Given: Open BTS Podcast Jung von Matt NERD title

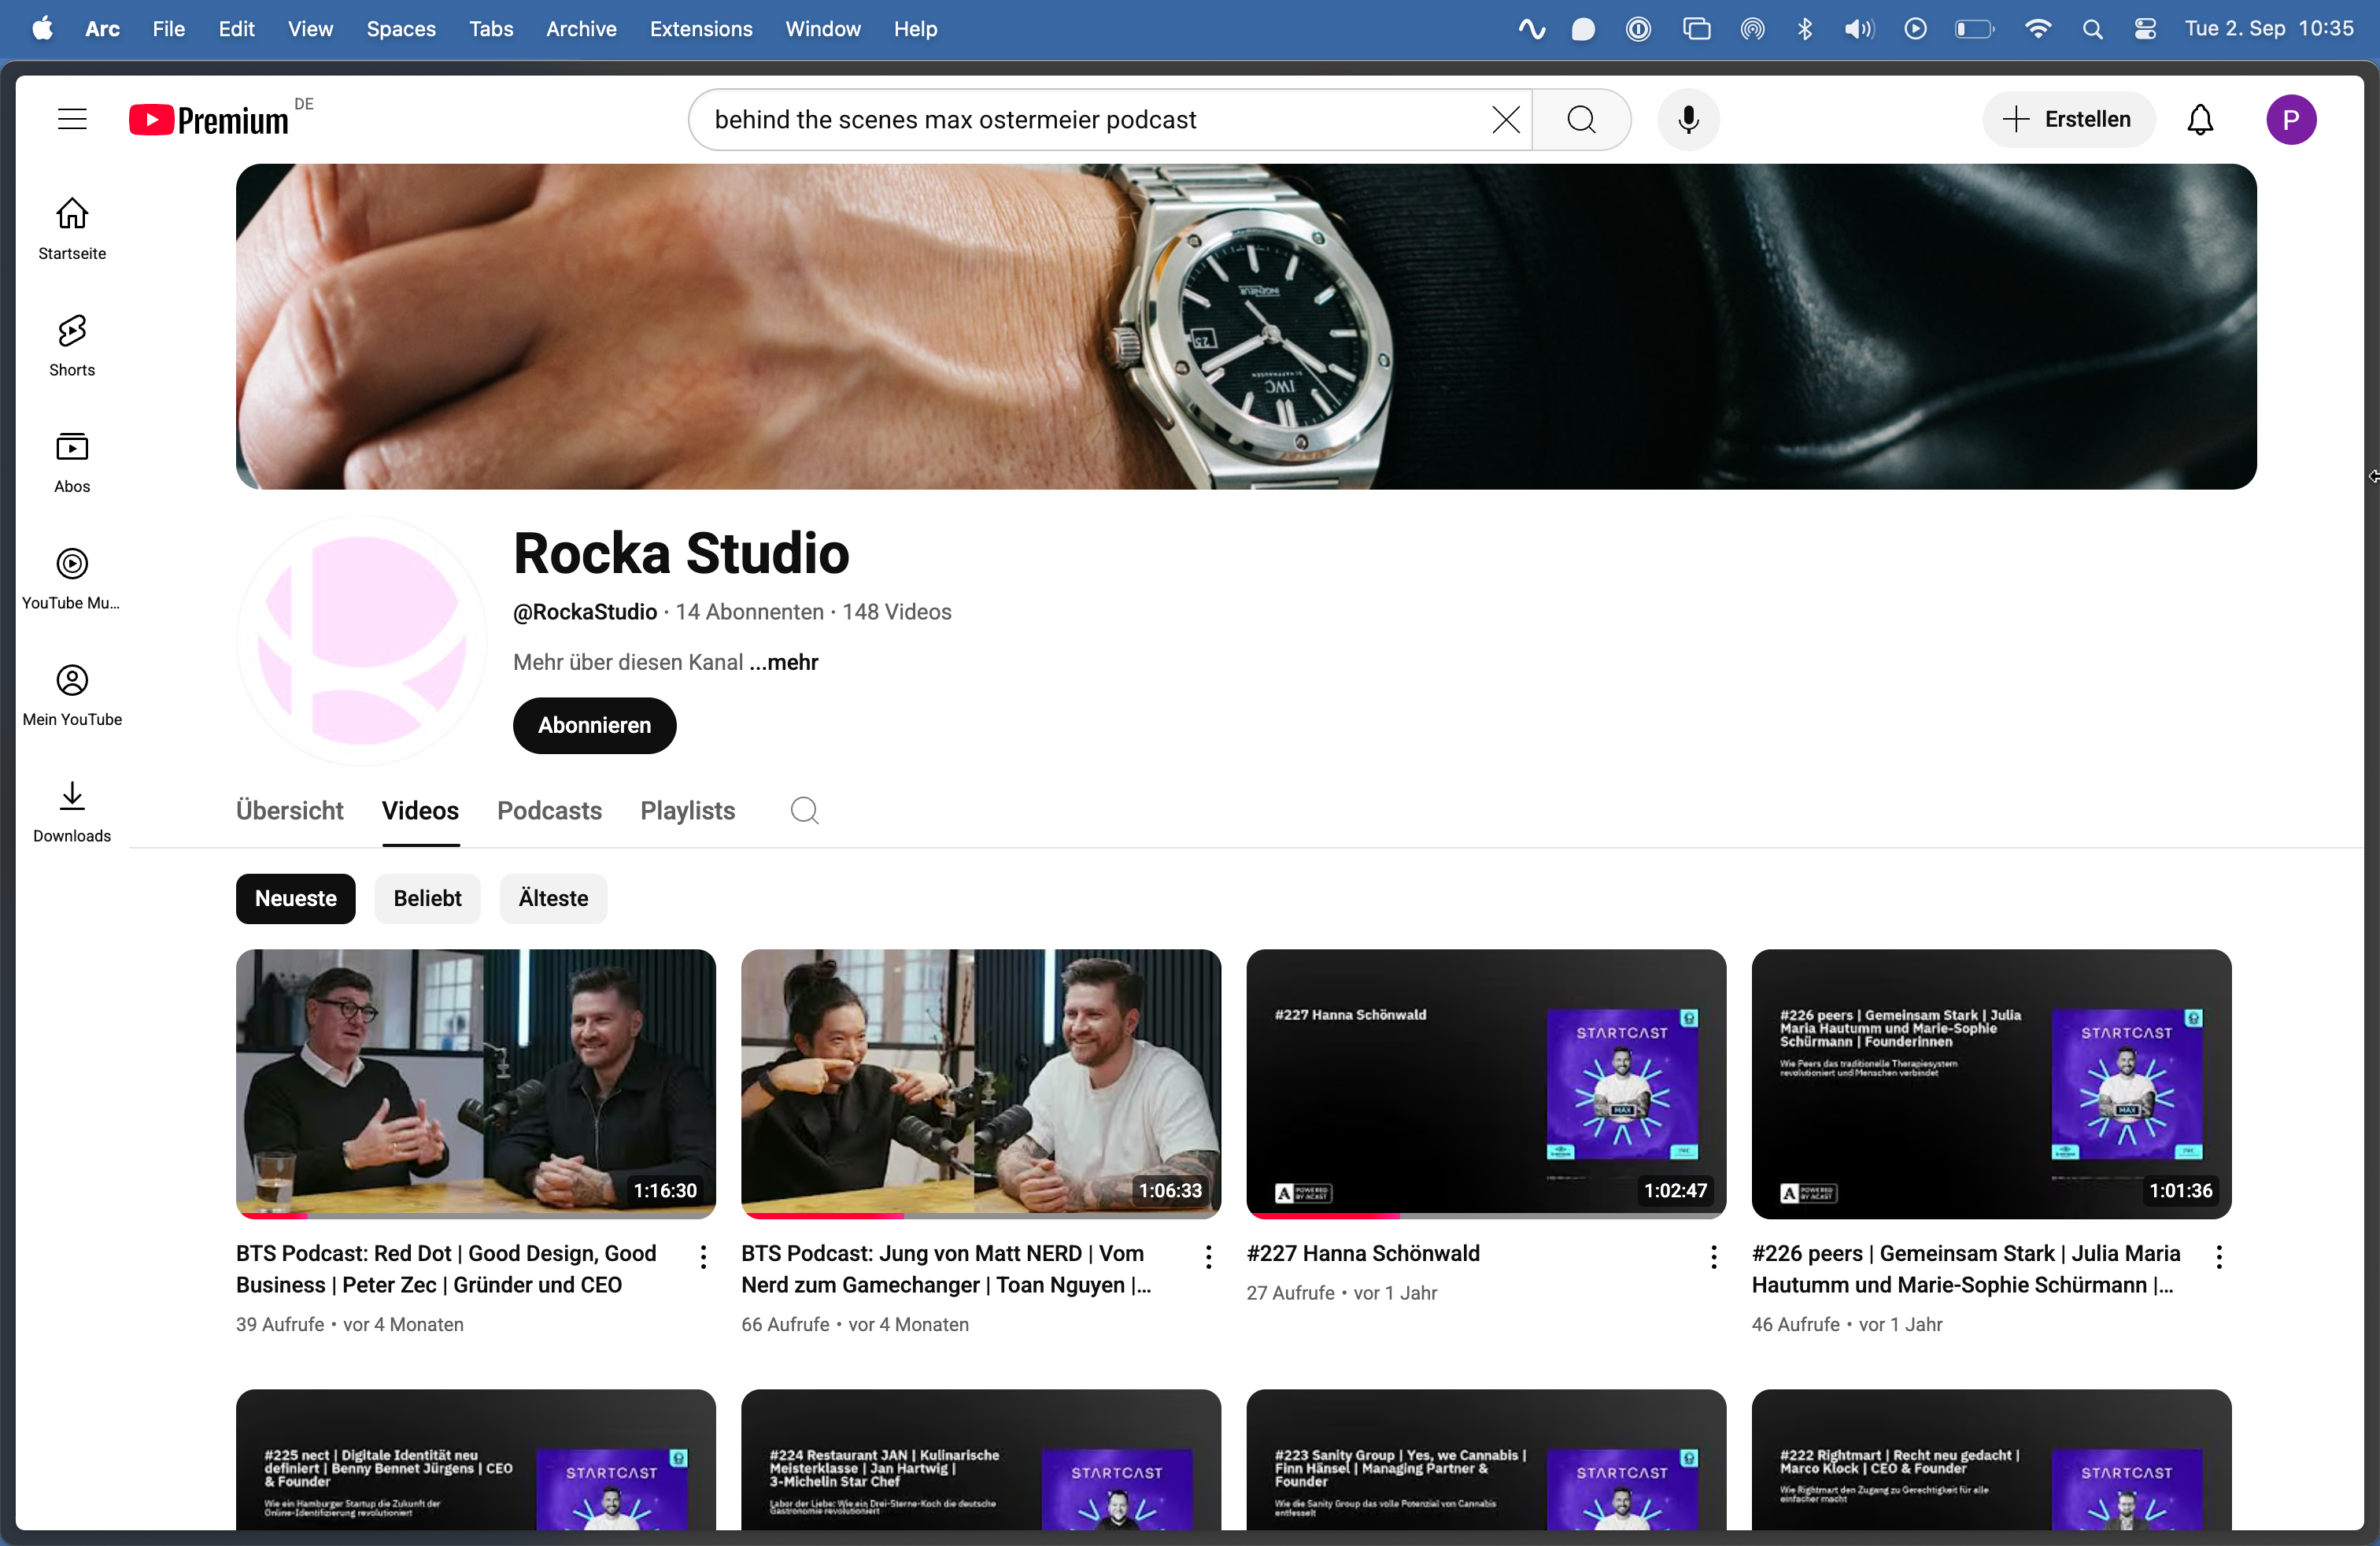Looking at the screenshot, I should (x=946, y=1269).
